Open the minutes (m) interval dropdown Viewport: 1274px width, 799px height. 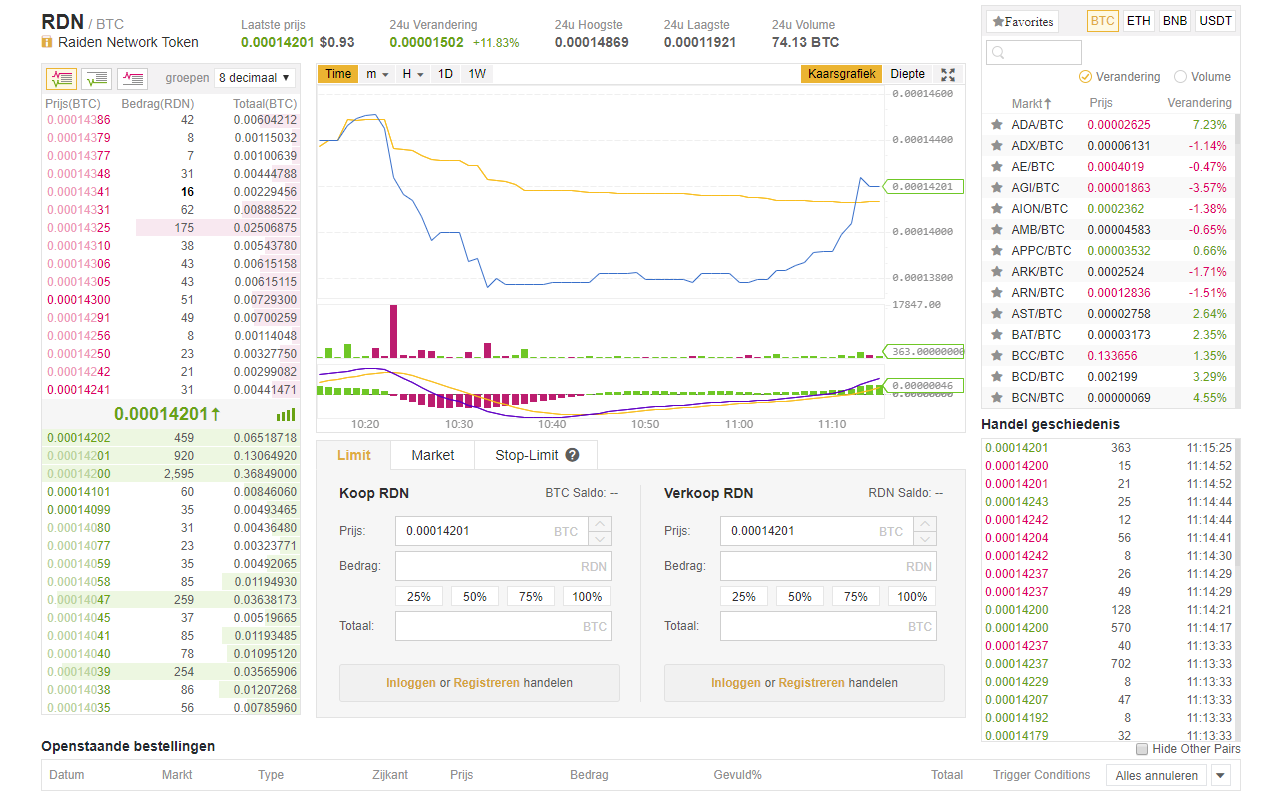click(377, 74)
